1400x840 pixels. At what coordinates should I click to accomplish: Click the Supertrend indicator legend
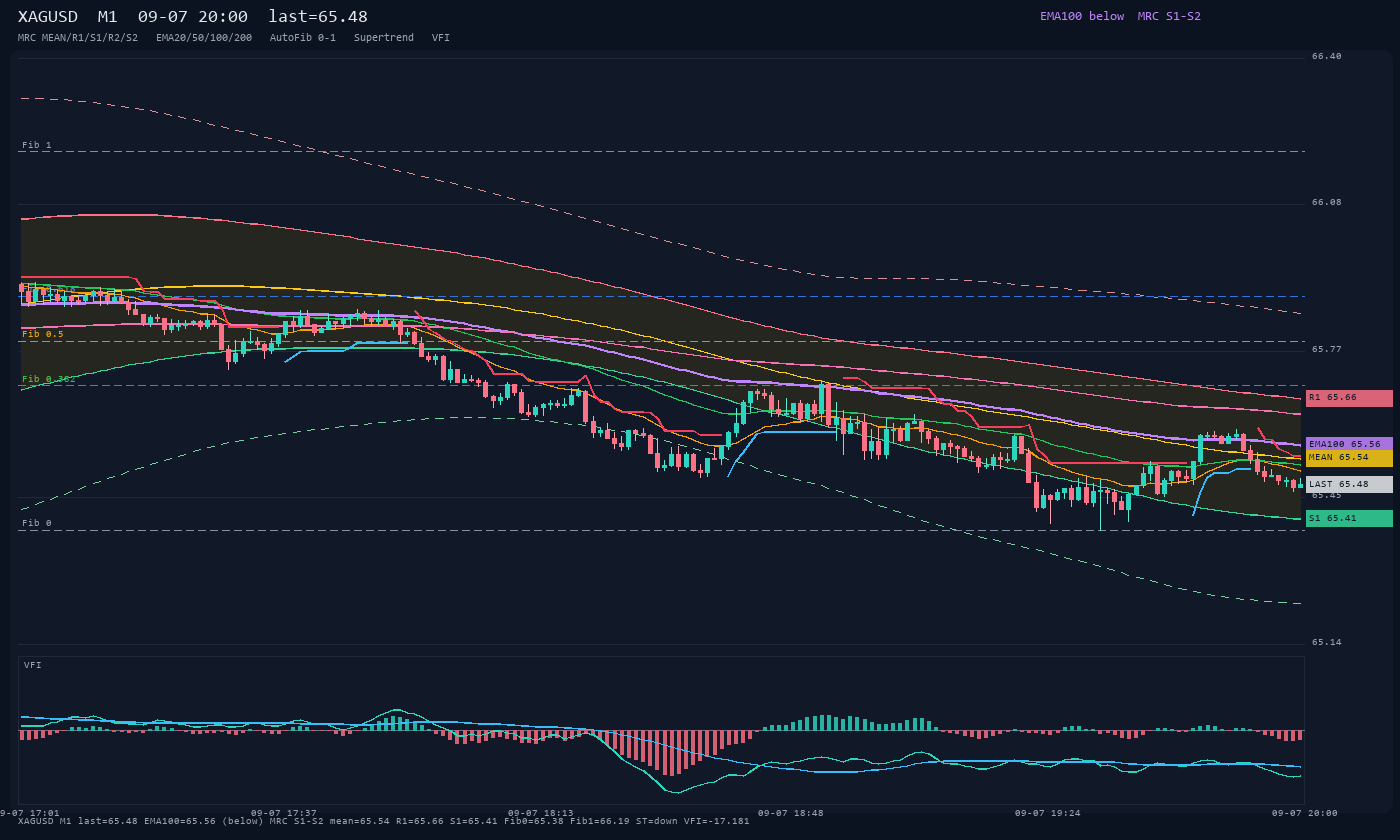(x=384, y=38)
